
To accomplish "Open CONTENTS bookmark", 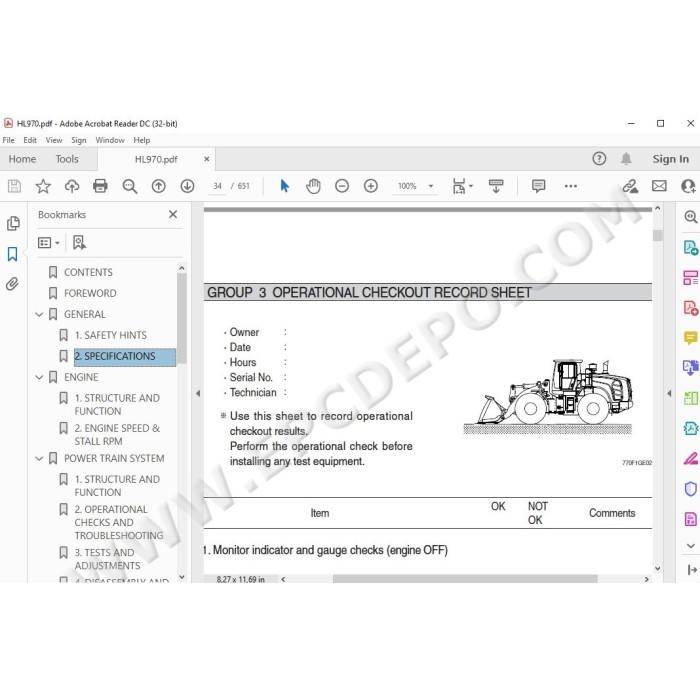I will [x=88, y=272].
